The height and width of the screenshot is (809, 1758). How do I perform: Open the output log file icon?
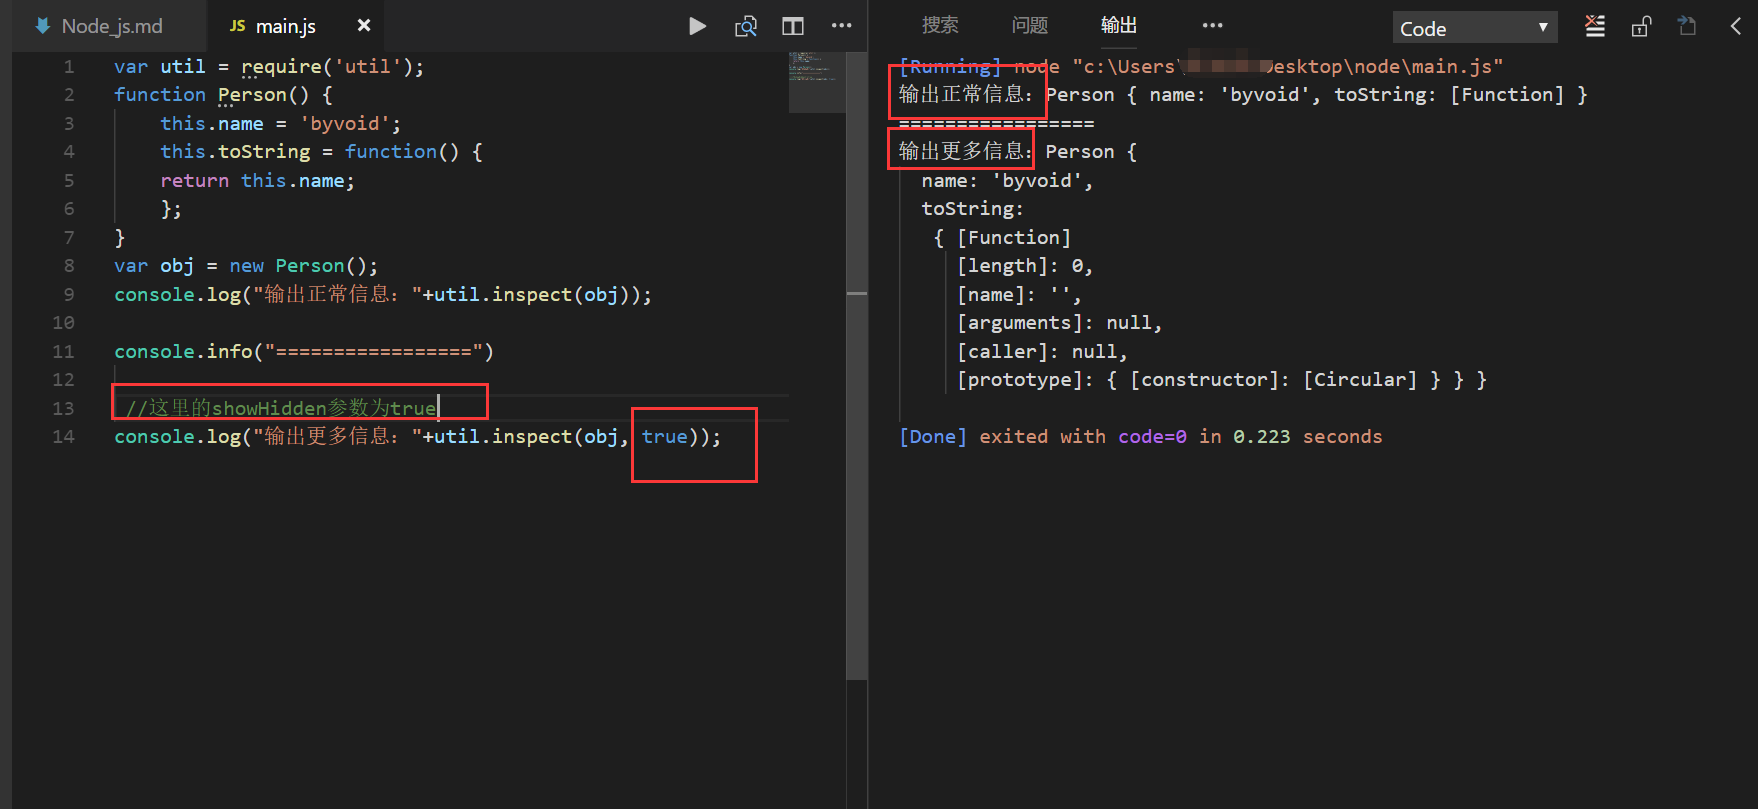pyautogui.click(x=1687, y=26)
